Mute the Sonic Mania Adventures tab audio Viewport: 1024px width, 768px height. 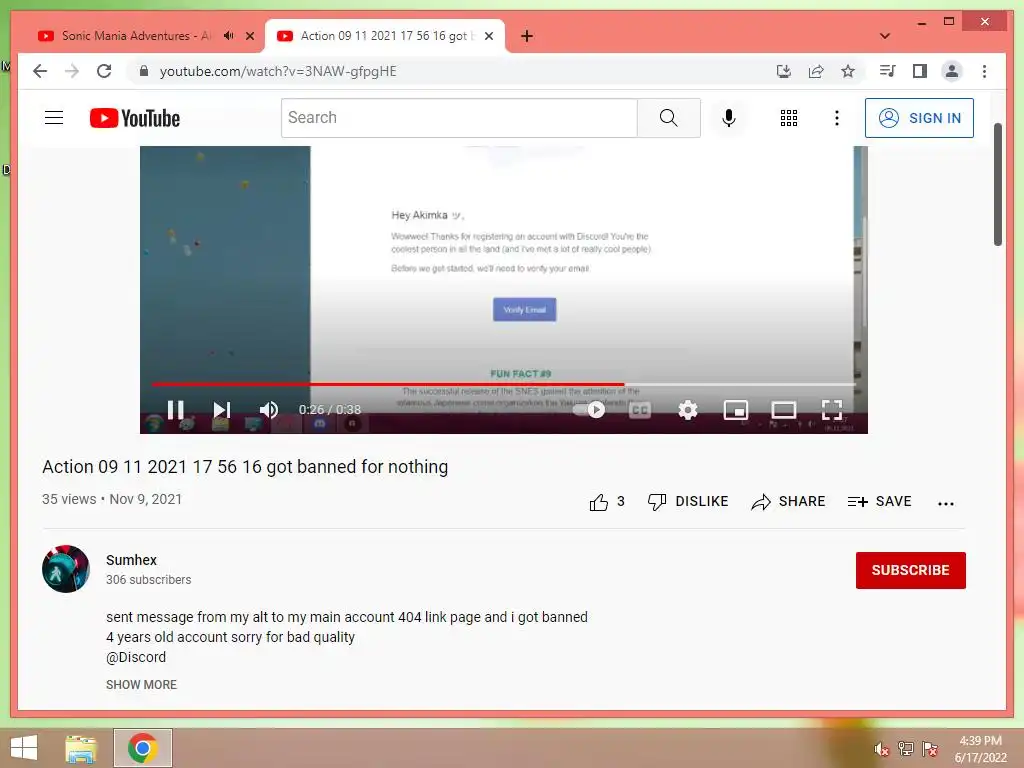click(229, 36)
